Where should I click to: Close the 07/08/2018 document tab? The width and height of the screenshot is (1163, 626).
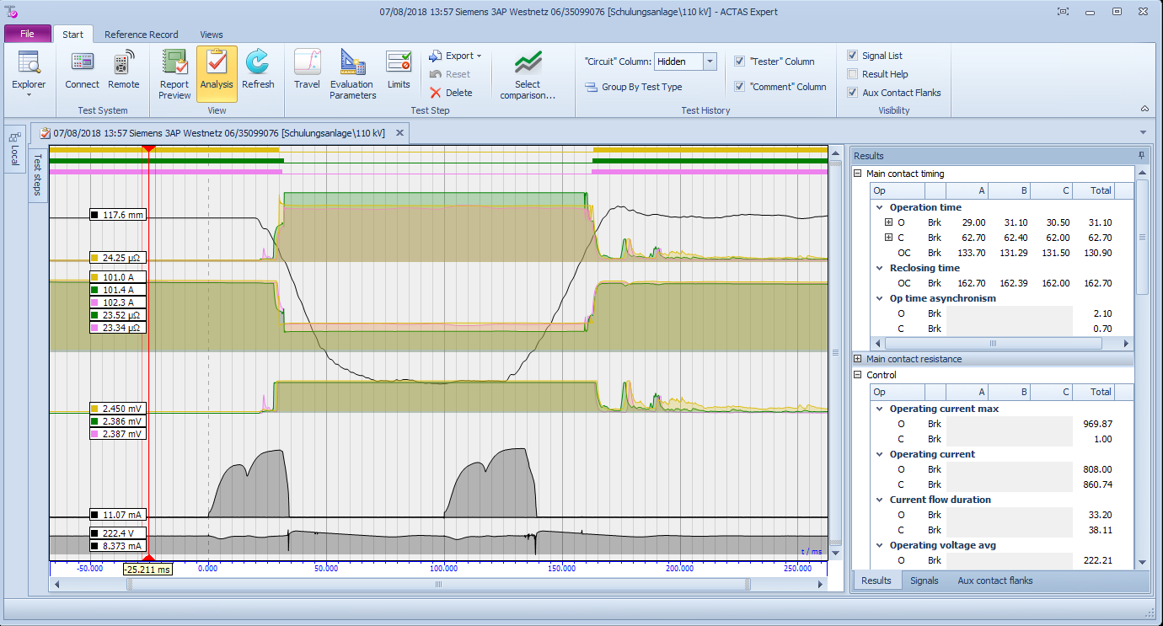[400, 134]
